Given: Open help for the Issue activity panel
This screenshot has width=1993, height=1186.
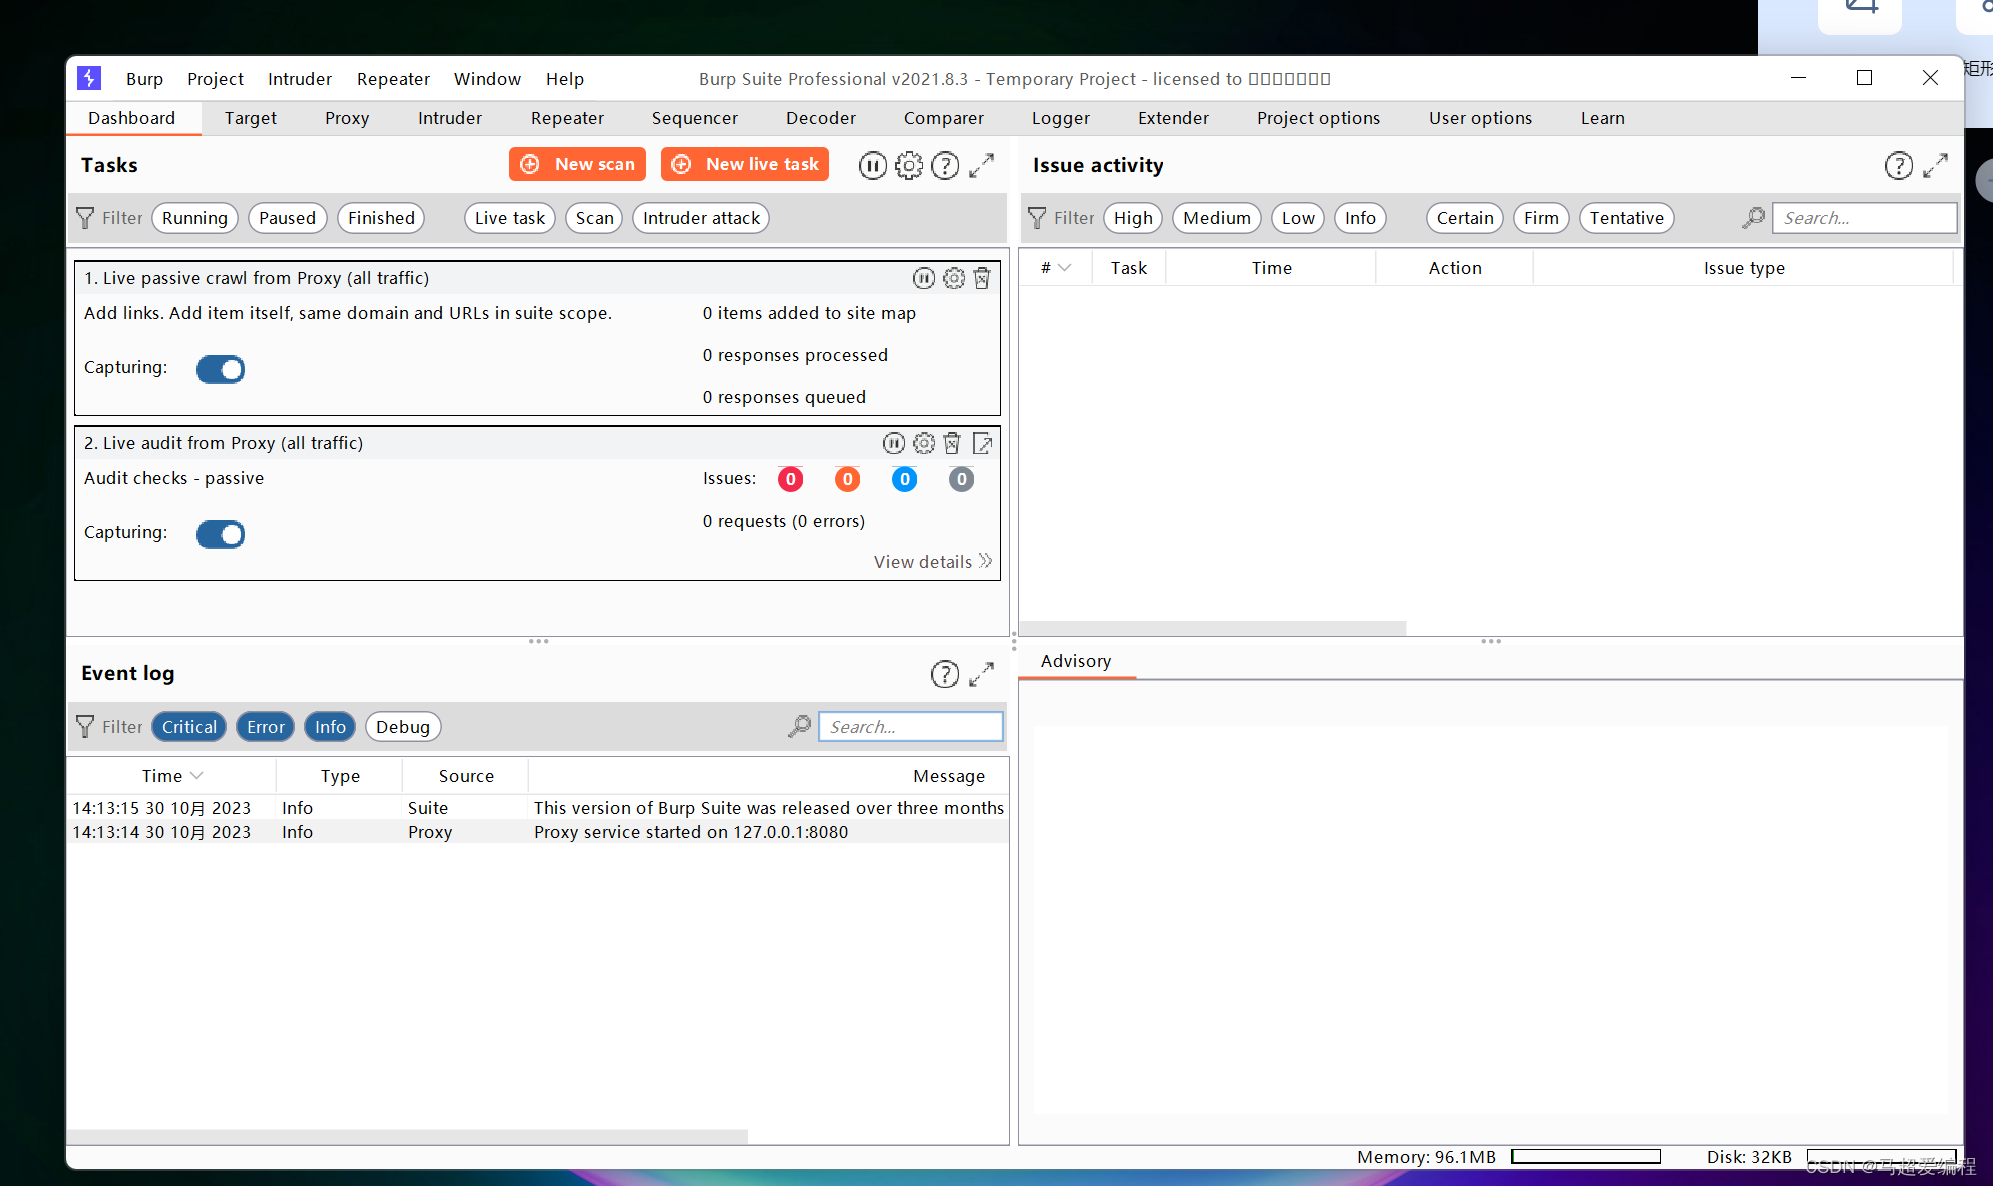Looking at the screenshot, I should 1898,165.
